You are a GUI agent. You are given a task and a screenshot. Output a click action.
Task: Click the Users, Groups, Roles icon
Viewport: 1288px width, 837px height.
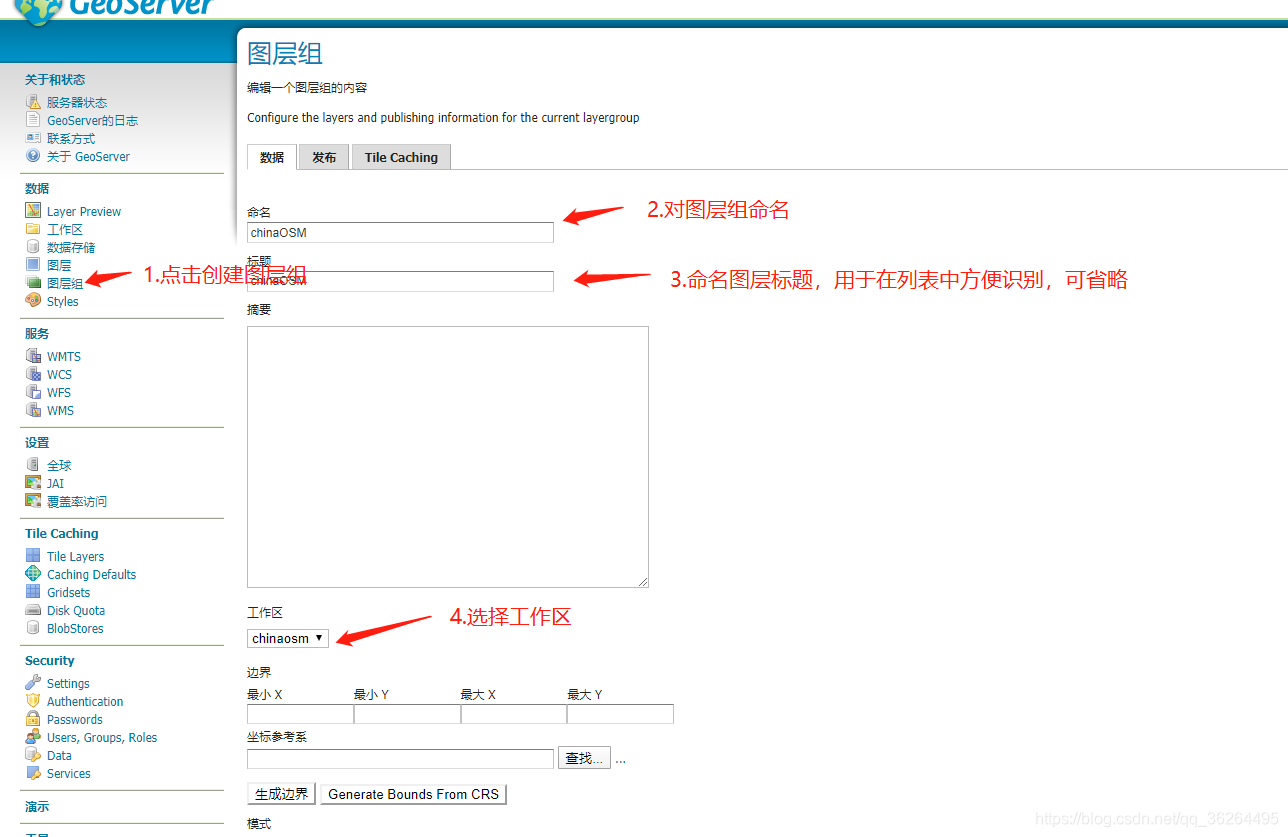point(33,737)
